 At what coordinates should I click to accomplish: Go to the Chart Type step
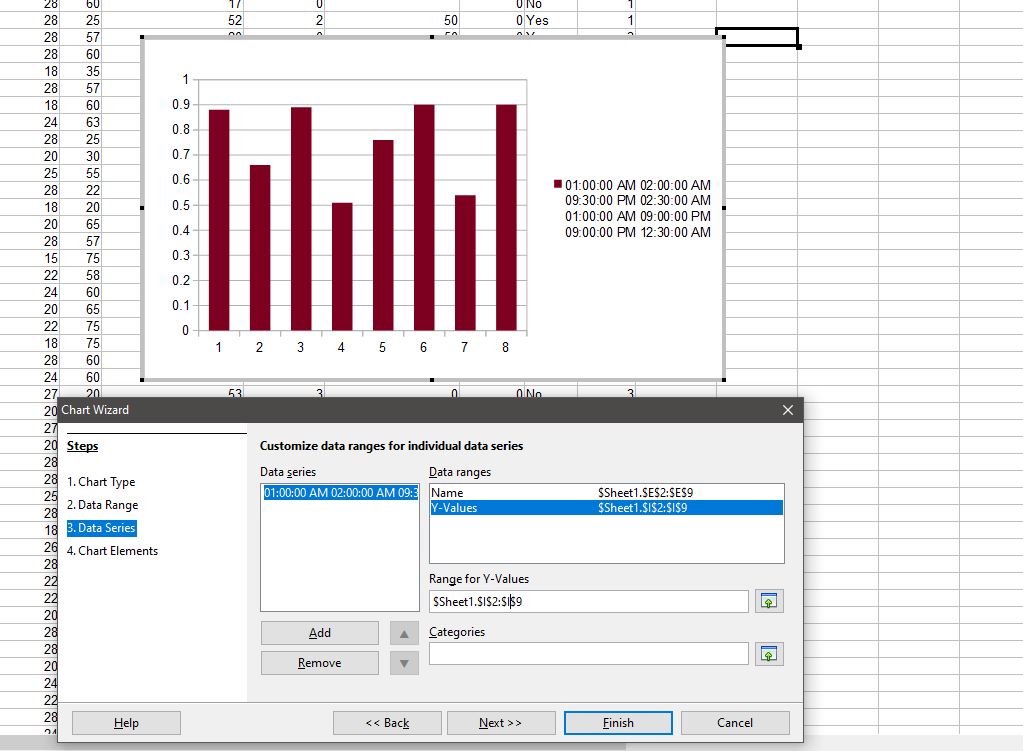(x=101, y=482)
